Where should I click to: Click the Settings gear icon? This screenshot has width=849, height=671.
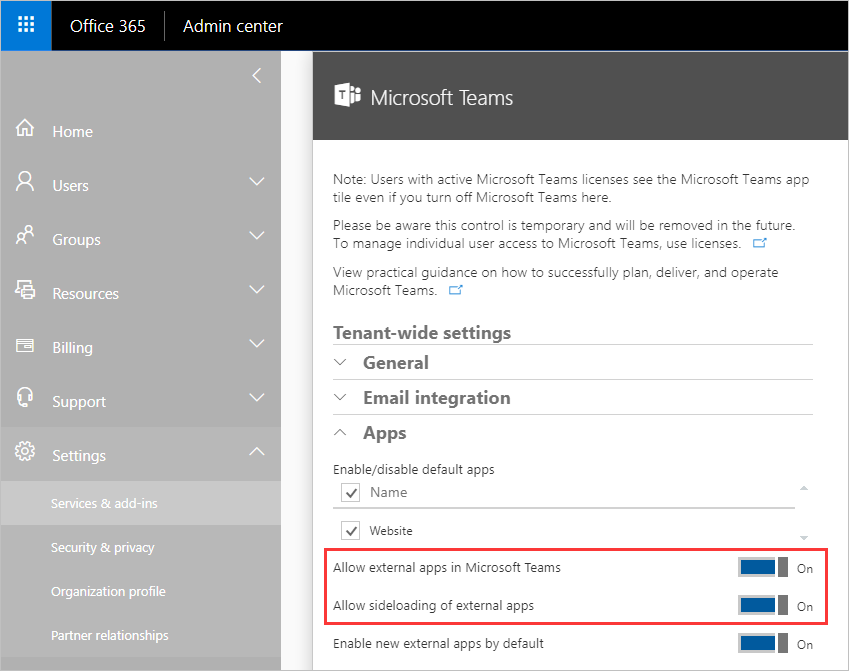(x=25, y=451)
